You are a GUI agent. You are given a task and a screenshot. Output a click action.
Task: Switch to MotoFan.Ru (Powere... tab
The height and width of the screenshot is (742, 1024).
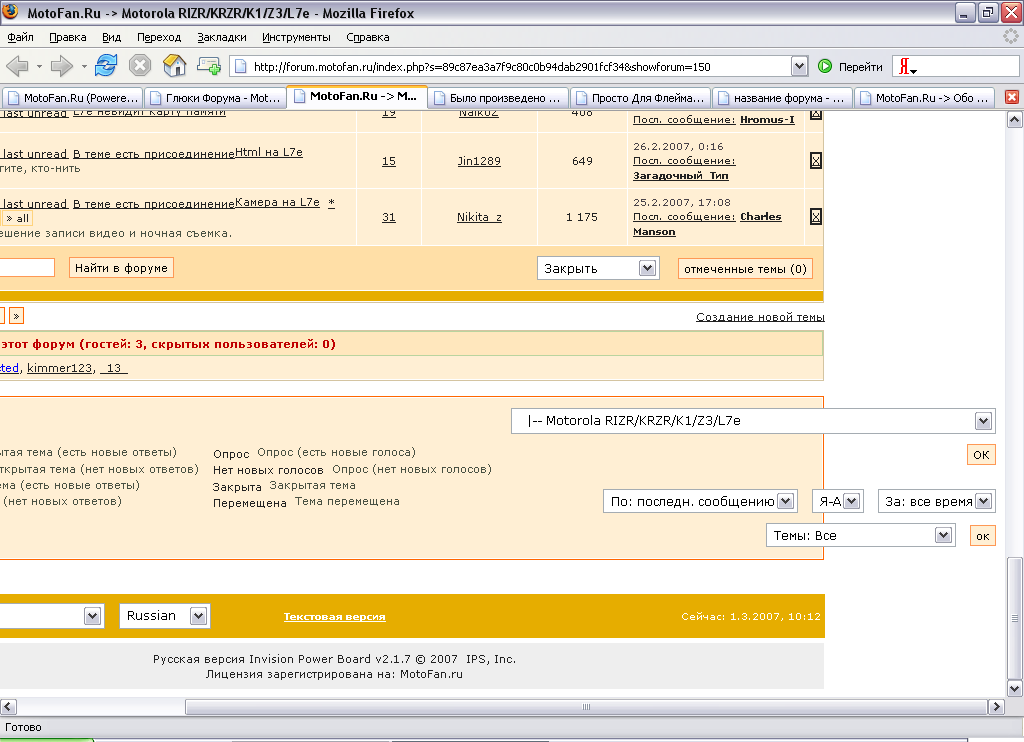[x=73, y=98]
